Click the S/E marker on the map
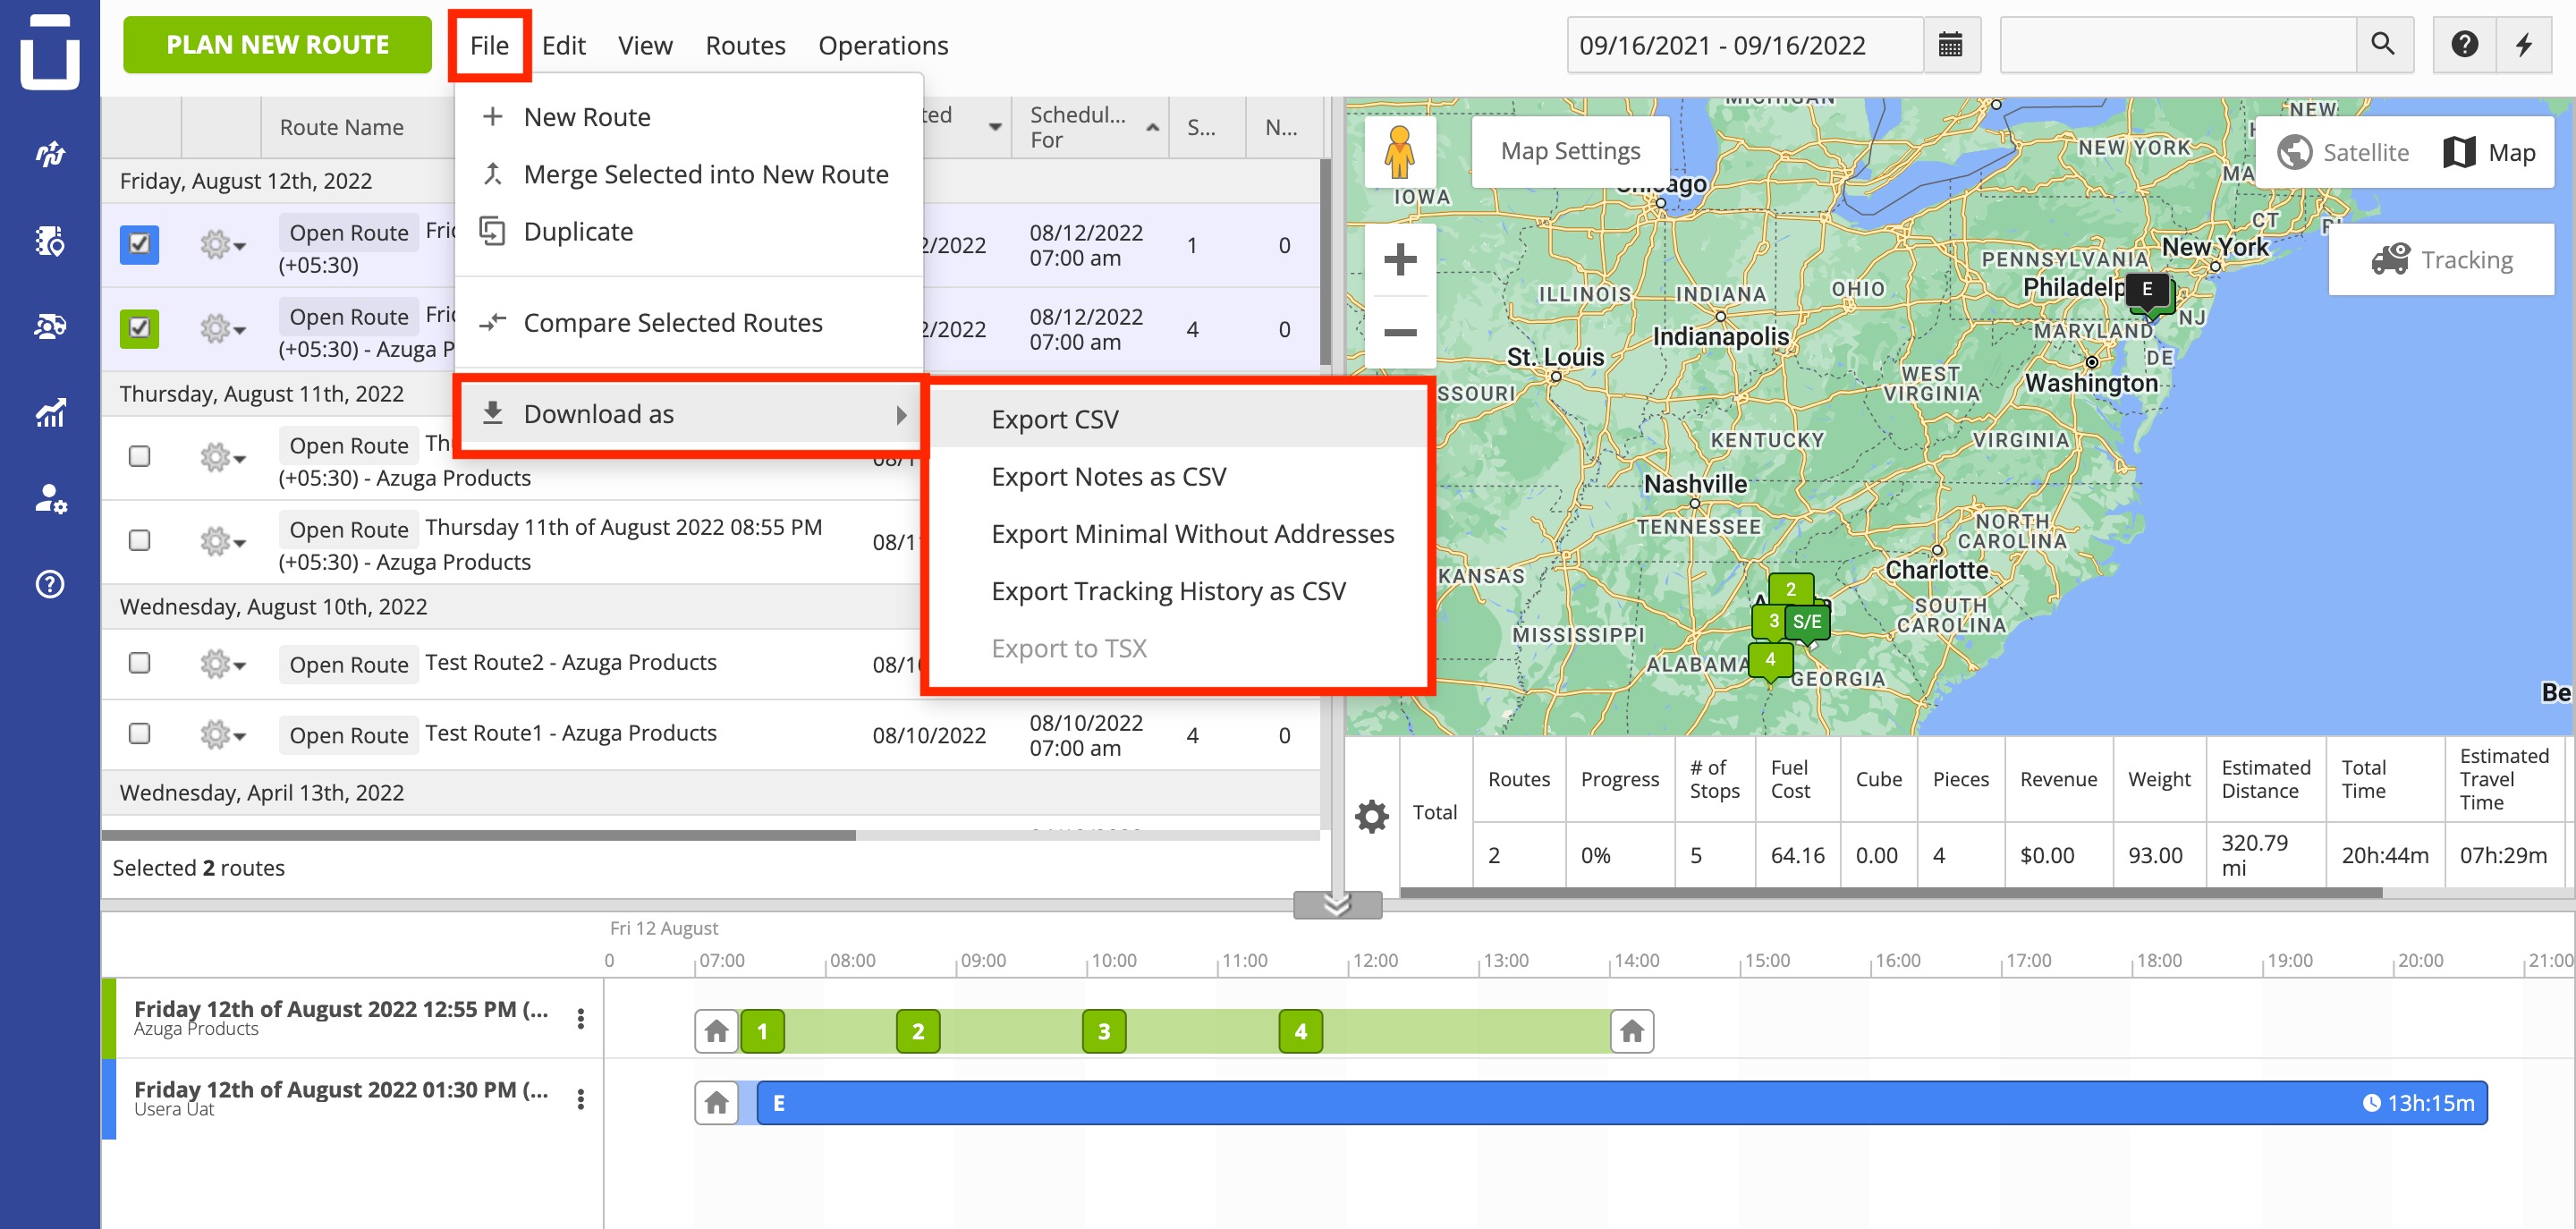The height and width of the screenshot is (1229, 2576). pos(1807,623)
